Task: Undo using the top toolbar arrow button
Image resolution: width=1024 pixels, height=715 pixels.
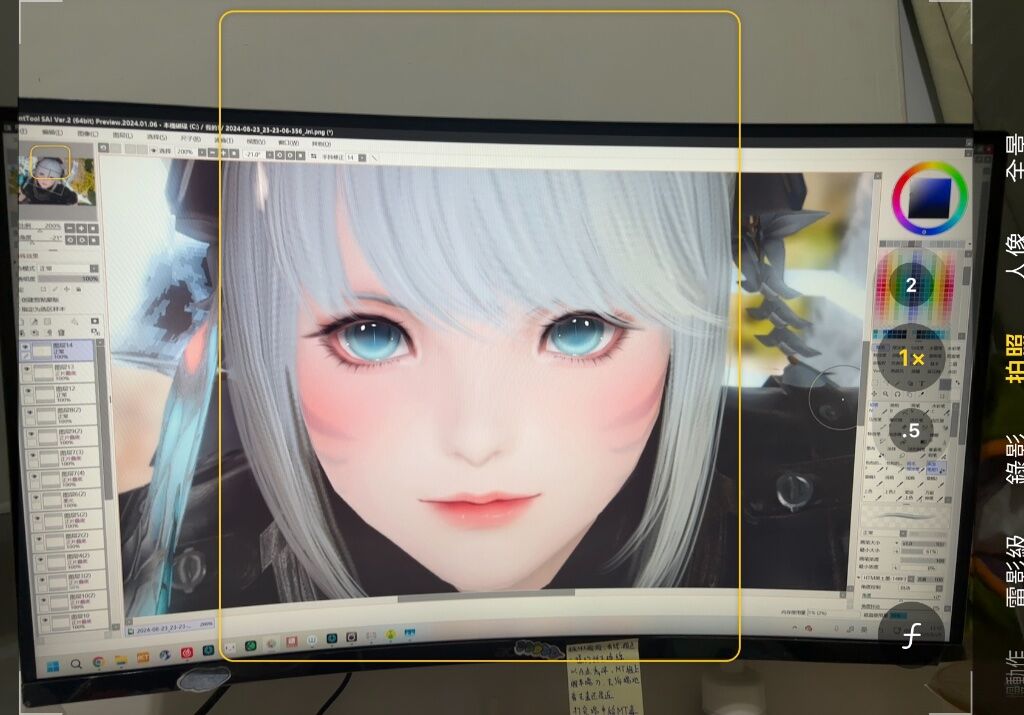Action: pos(103,148)
